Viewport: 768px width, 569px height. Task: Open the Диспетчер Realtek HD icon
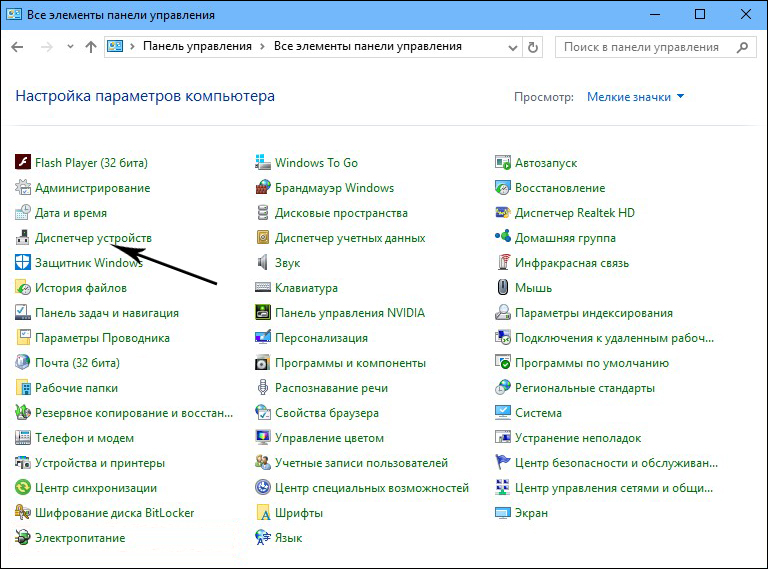[503, 212]
